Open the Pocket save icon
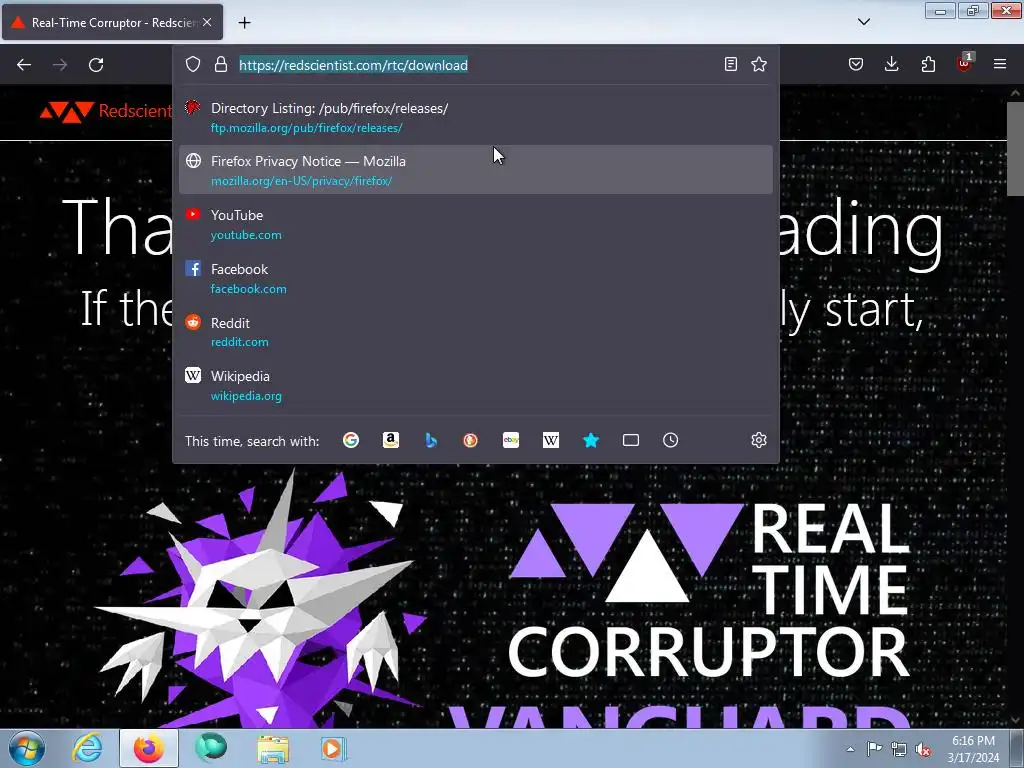The image size is (1024, 768). pos(856,64)
